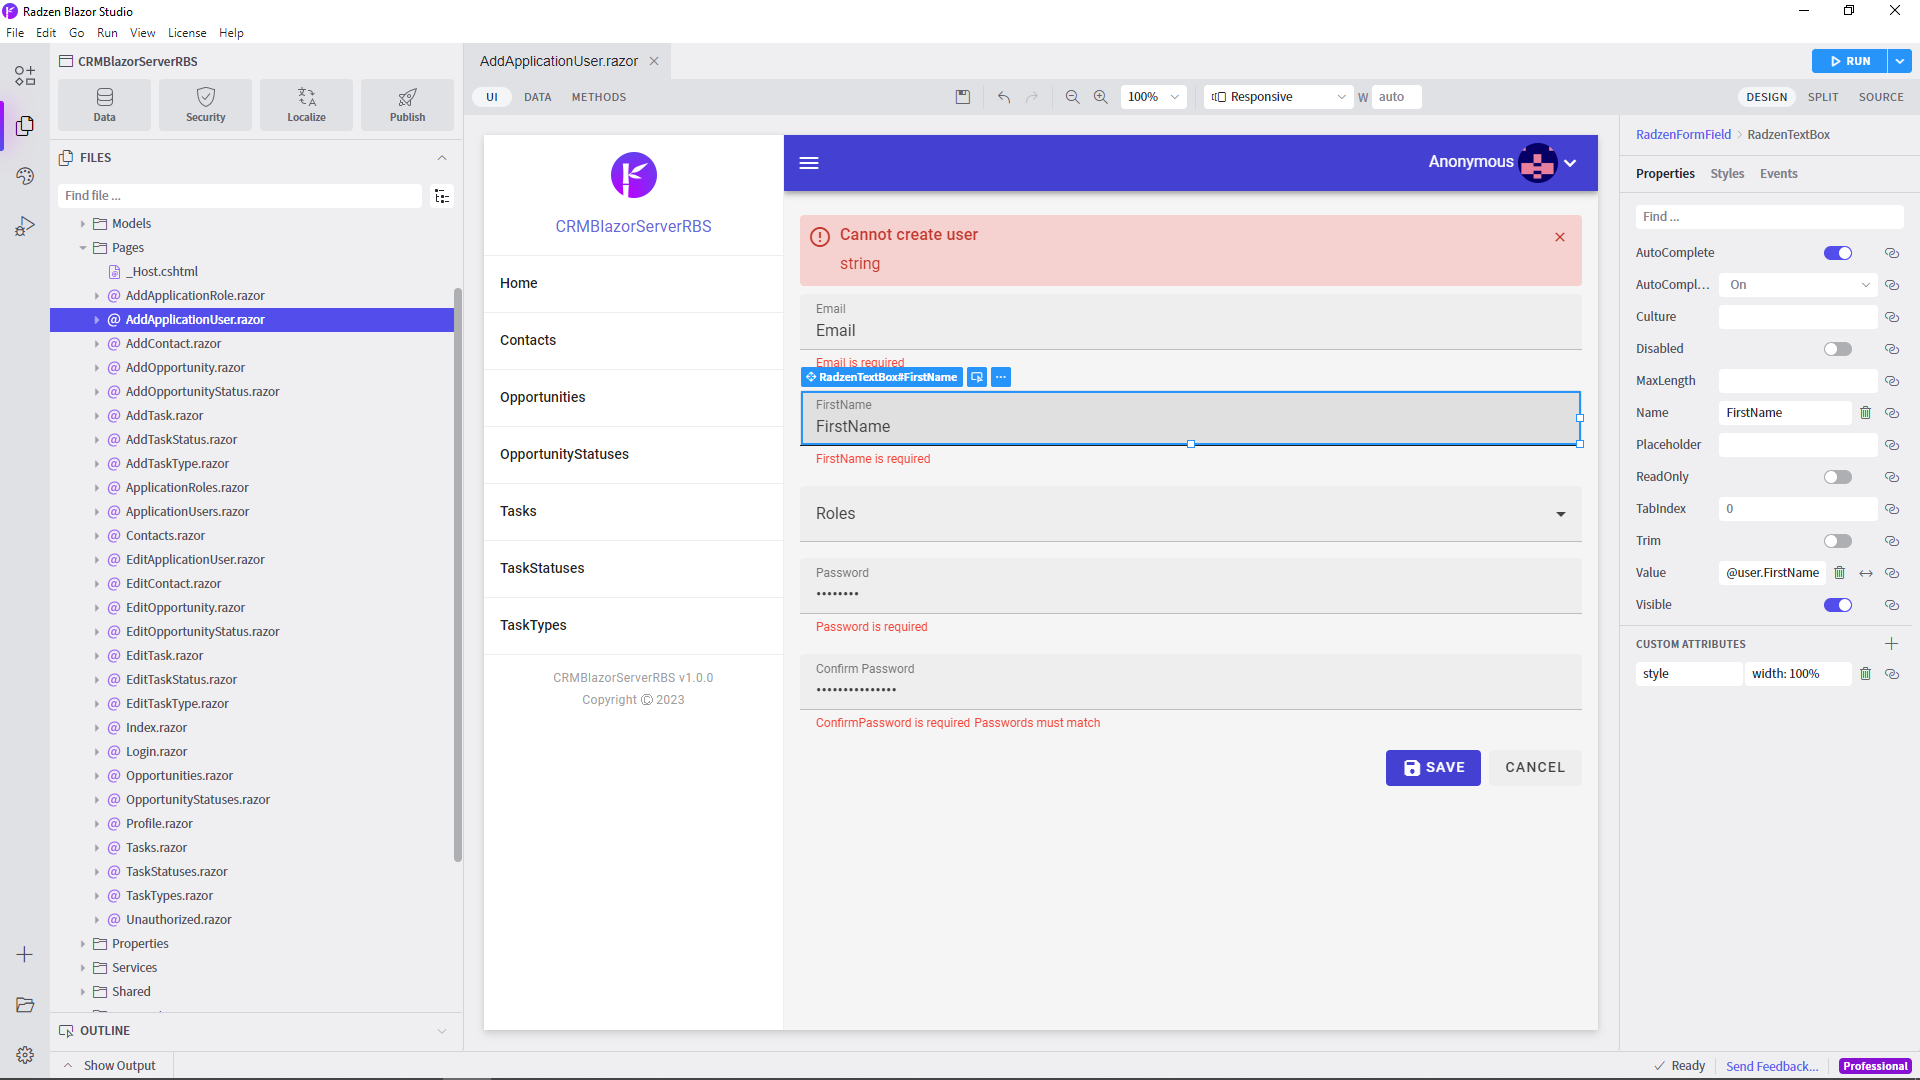Collapse the FILES panel
This screenshot has height=1080, width=1920.
pyautogui.click(x=441, y=158)
